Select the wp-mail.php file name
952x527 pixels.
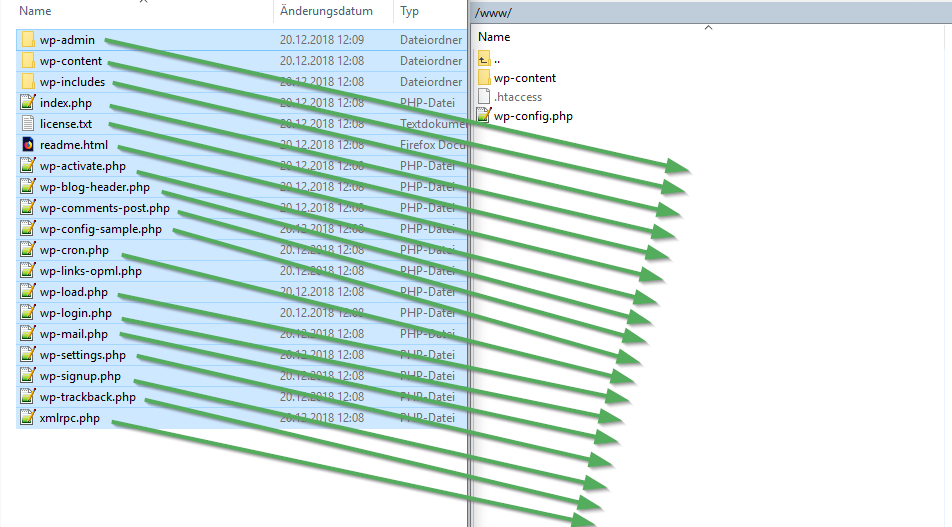click(x=73, y=334)
